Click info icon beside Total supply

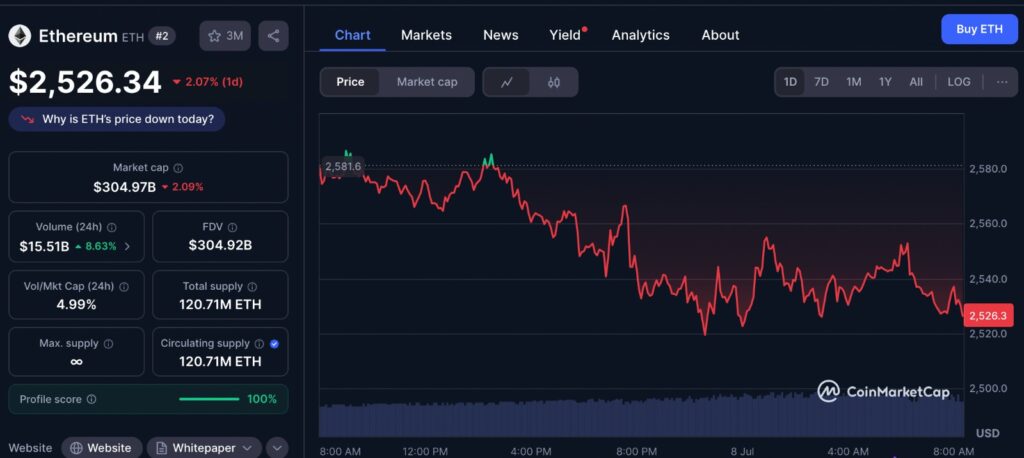coord(253,287)
